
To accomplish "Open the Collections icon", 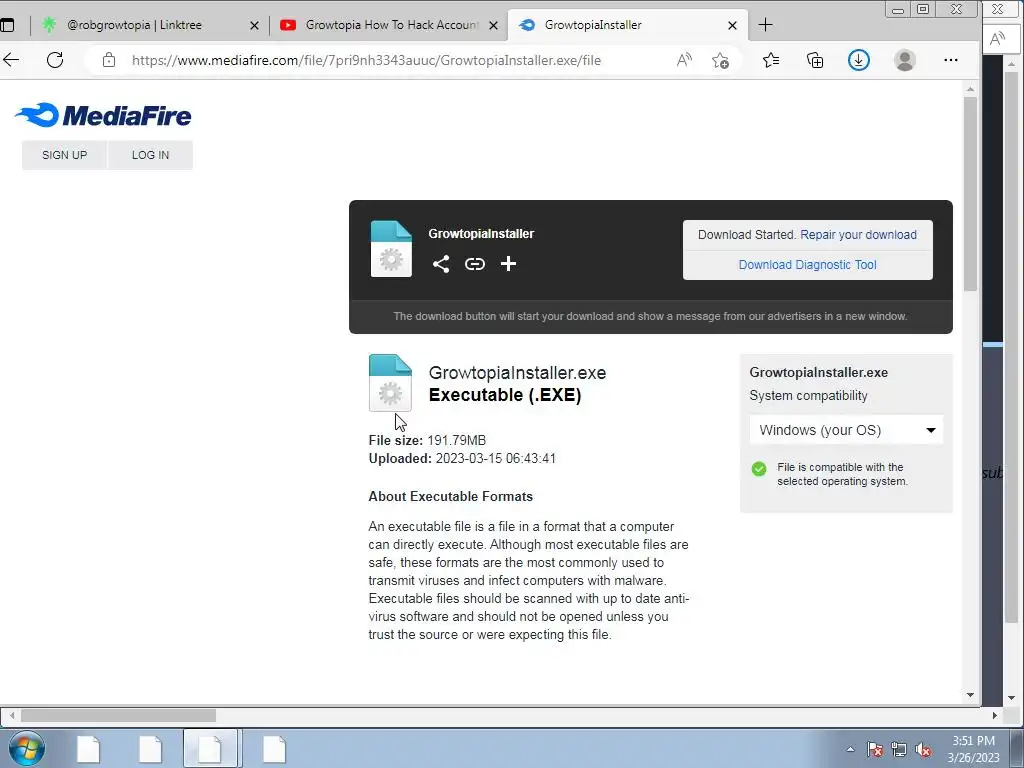I will coord(815,60).
